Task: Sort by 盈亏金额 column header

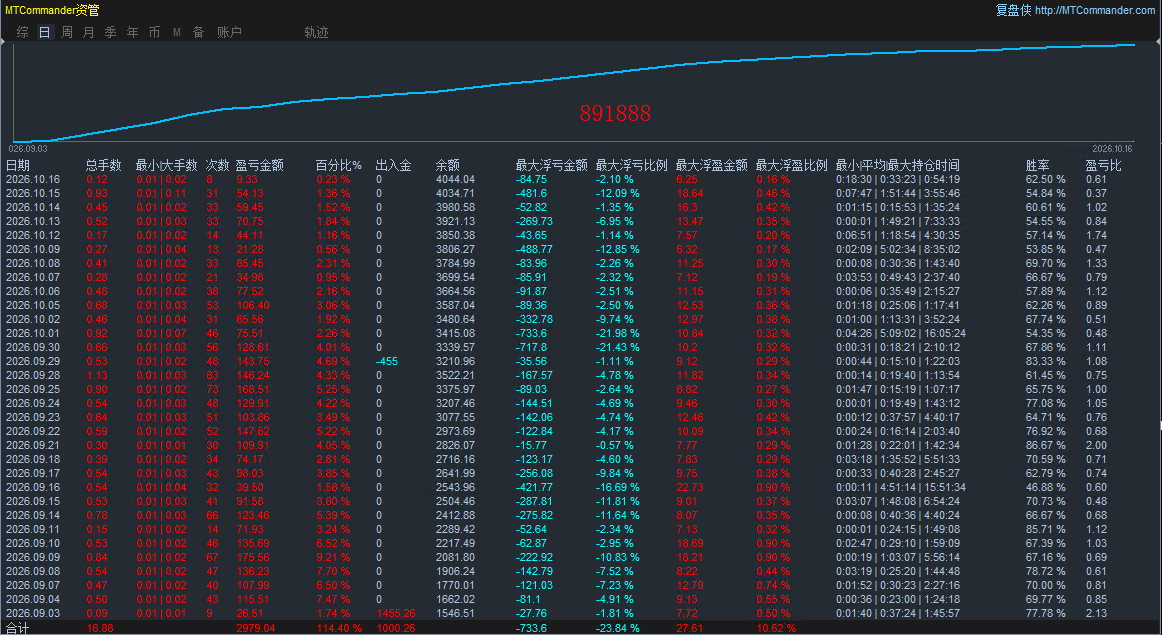Action: (x=259, y=165)
